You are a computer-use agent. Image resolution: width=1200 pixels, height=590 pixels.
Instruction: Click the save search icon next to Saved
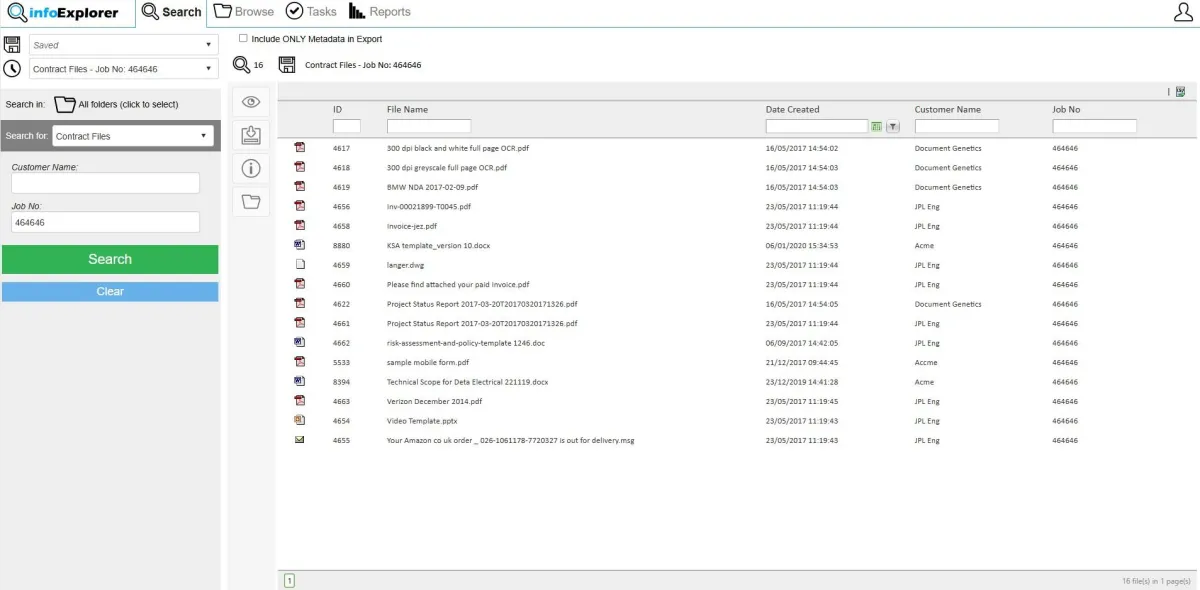coord(12,43)
